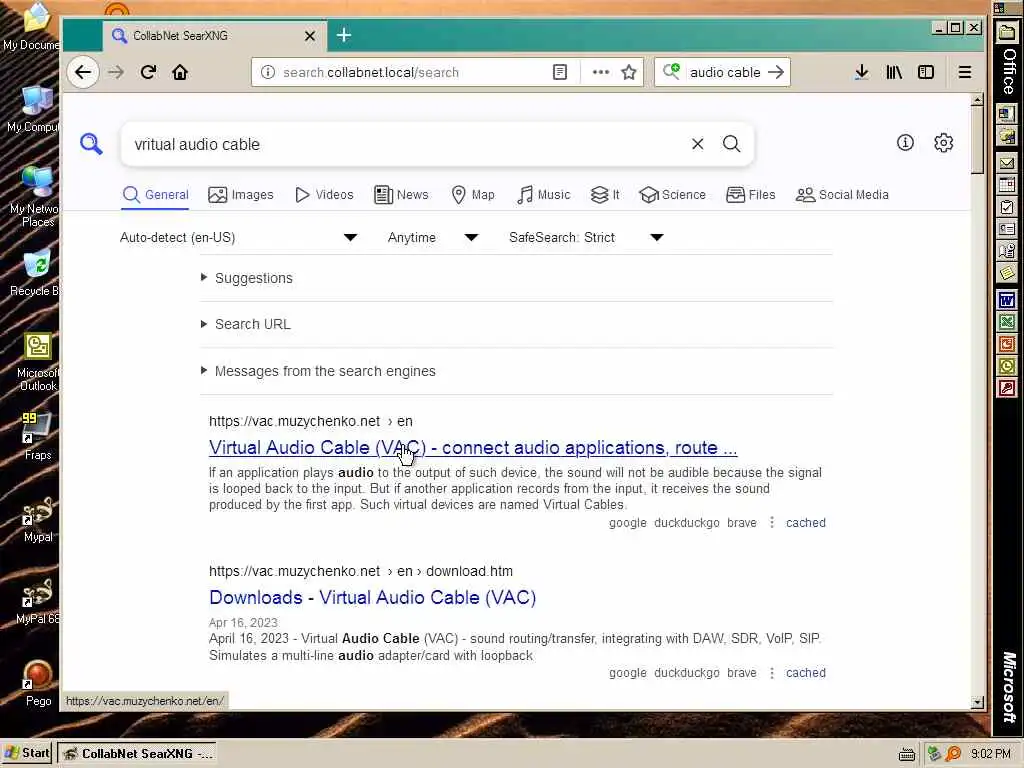Switch to the Science category tab
The image size is (1024, 768).
pyautogui.click(x=673, y=195)
